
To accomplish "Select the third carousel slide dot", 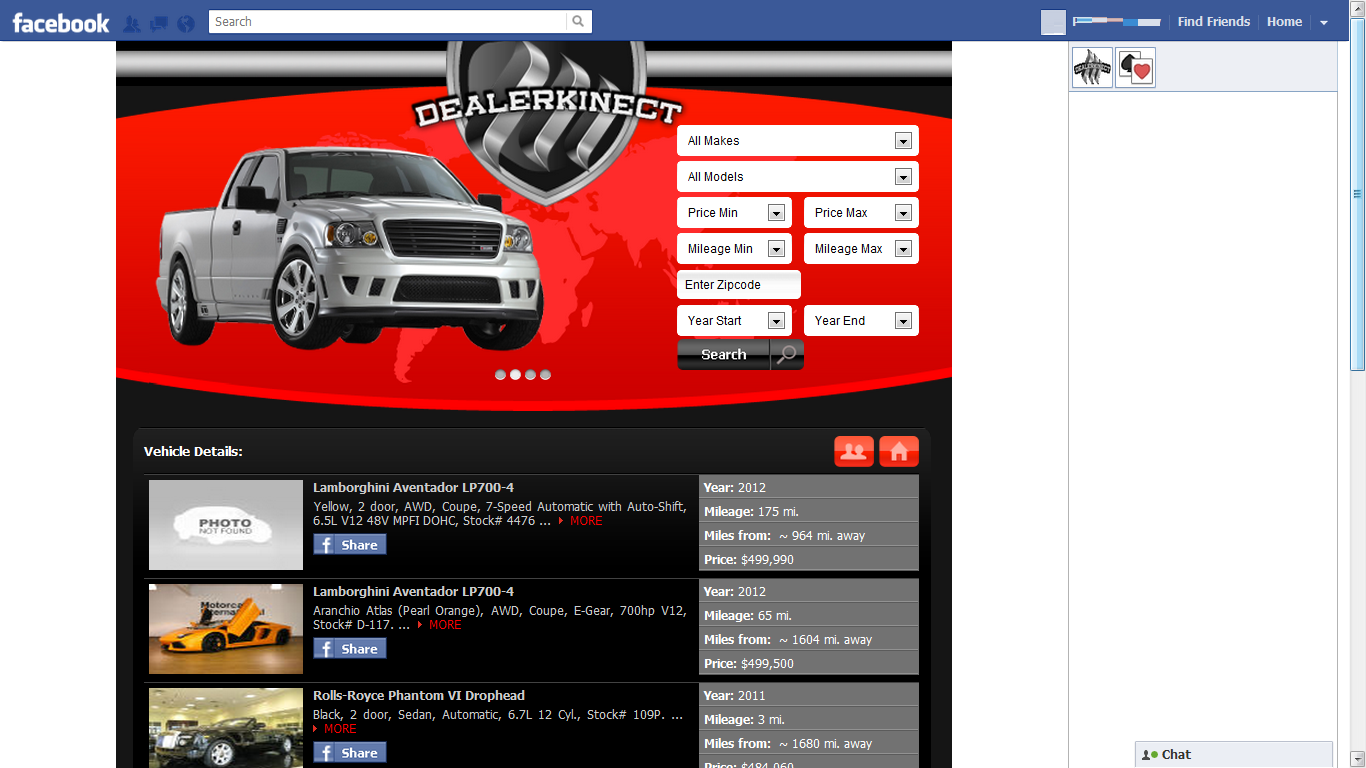I will pyautogui.click(x=530, y=375).
